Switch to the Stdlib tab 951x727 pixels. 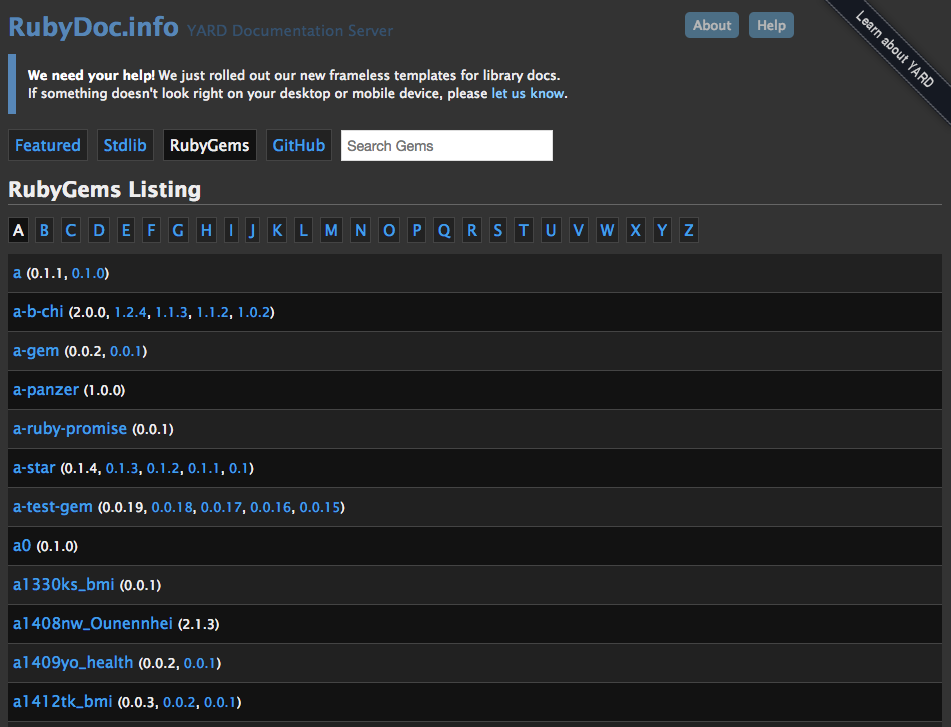tap(125, 145)
